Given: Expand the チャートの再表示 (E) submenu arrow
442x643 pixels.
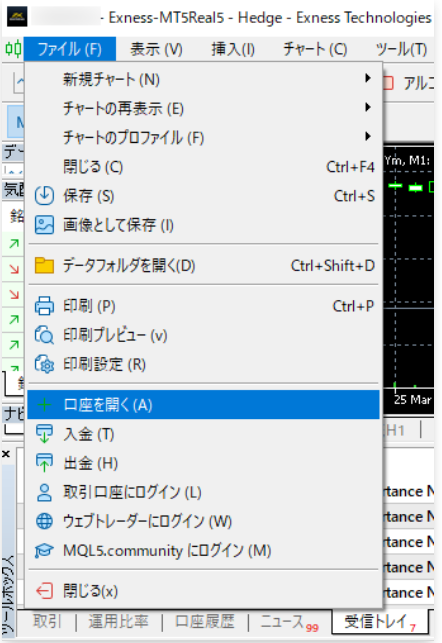Looking at the screenshot, I should [x=368, y=107].
